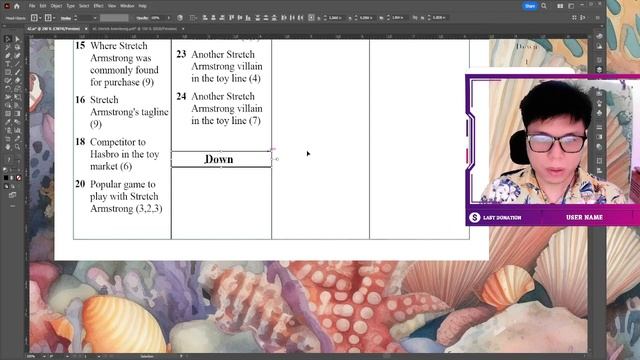The width and height of the screenshot is (640, 360).
Task: Select the Artboard tool
Action: 8,139
